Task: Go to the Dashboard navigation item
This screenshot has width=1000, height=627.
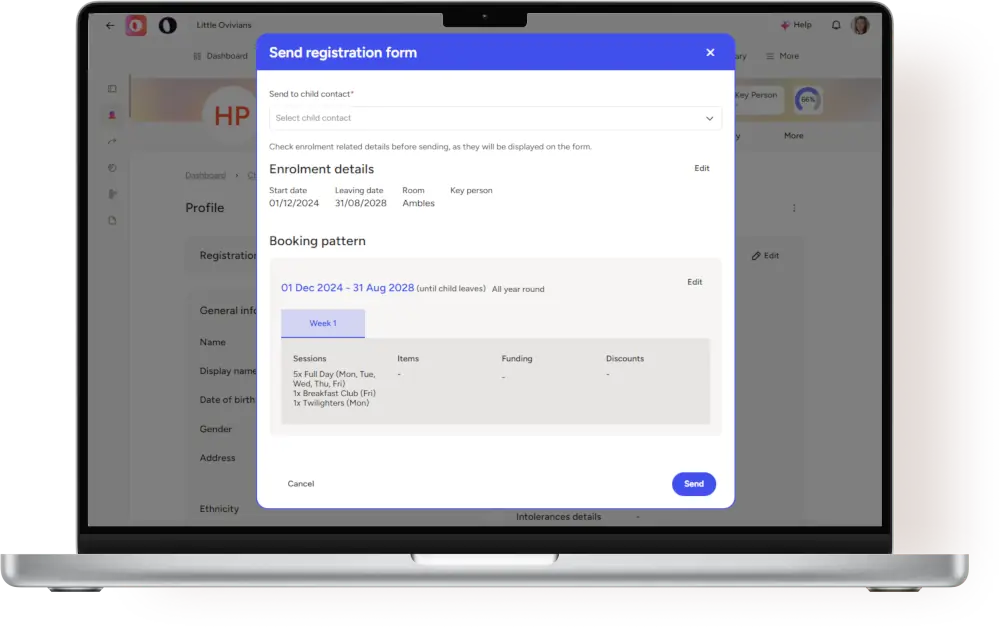Action: click(x=220, y=56)
